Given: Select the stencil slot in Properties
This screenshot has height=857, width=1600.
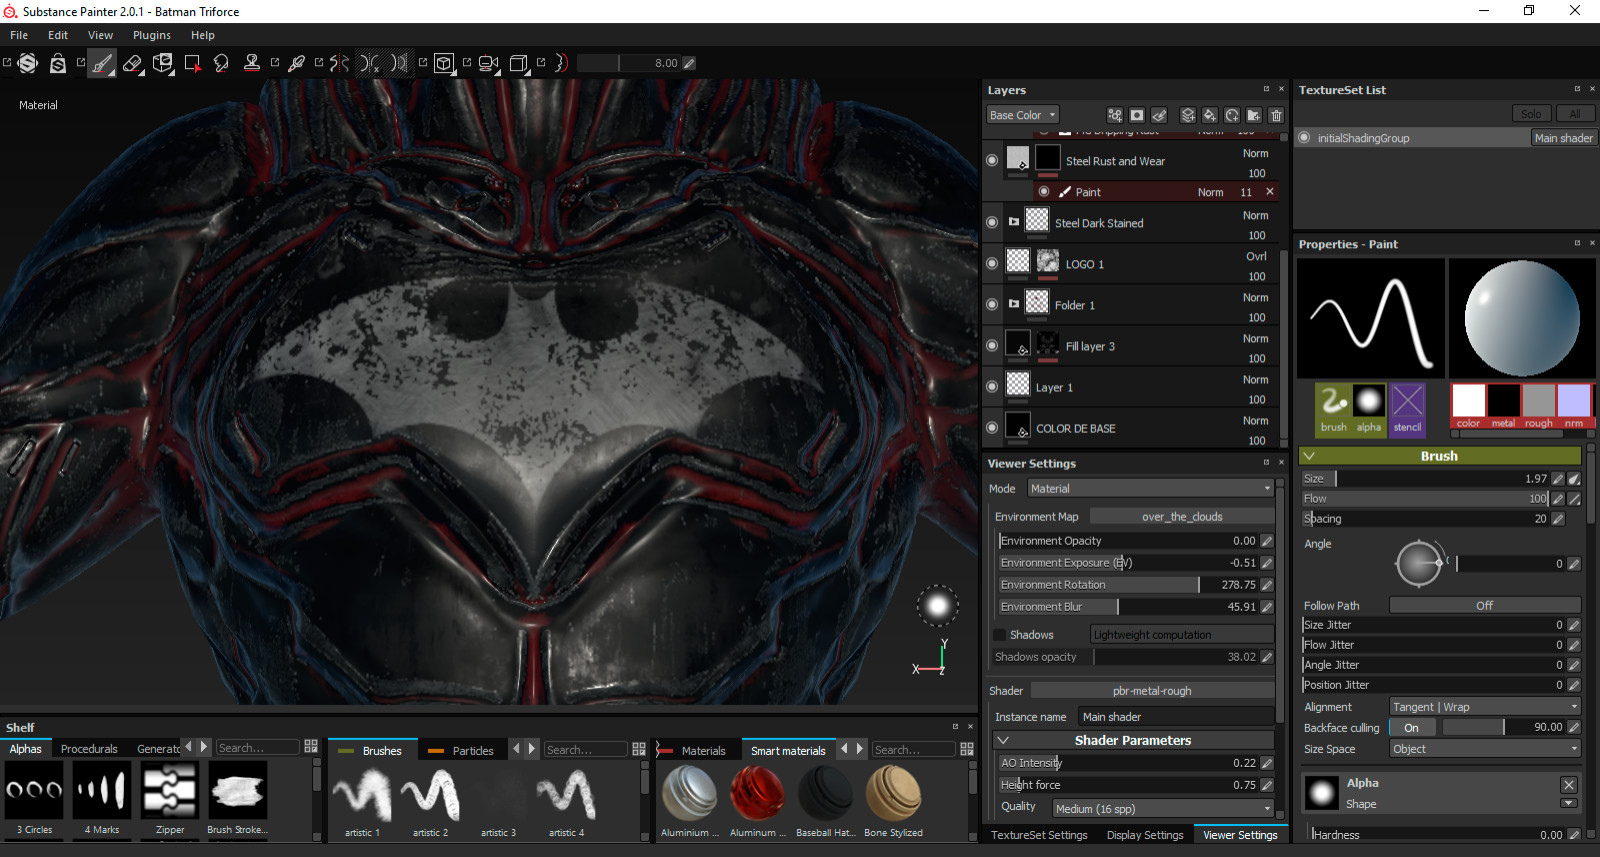Looking at the screenshot, I should pyautogui.click(x=1407, y=409).
